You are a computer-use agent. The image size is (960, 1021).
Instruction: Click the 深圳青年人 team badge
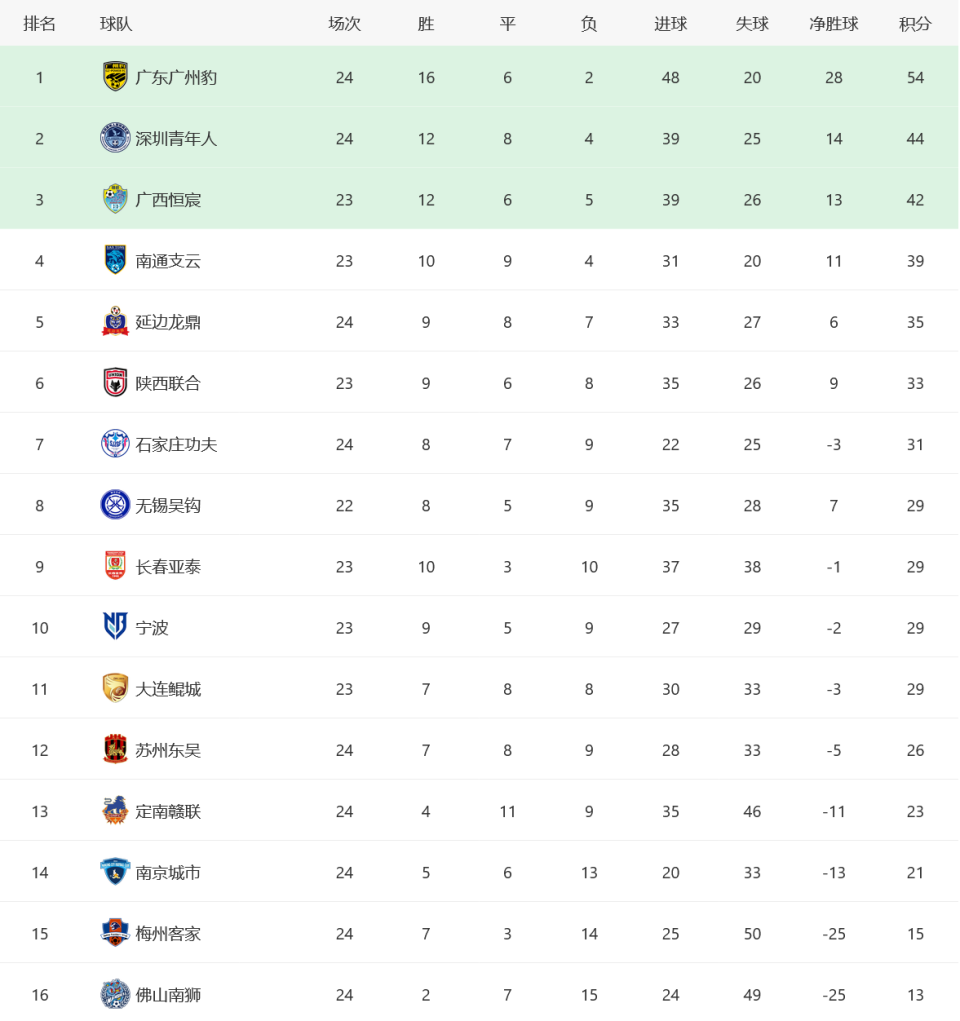115,138
